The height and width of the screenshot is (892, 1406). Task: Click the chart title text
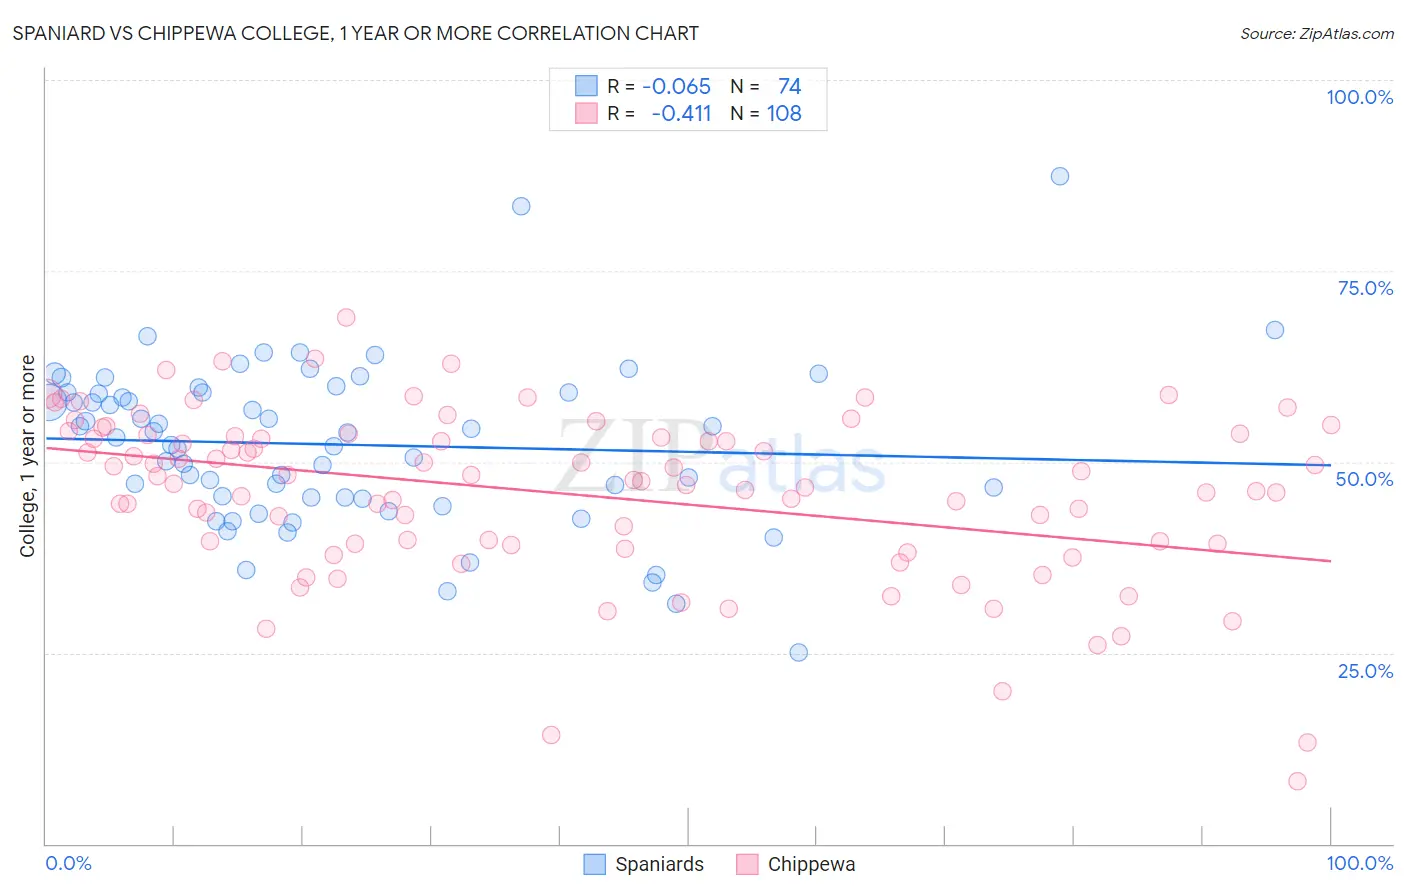click(x=355, y=33)
